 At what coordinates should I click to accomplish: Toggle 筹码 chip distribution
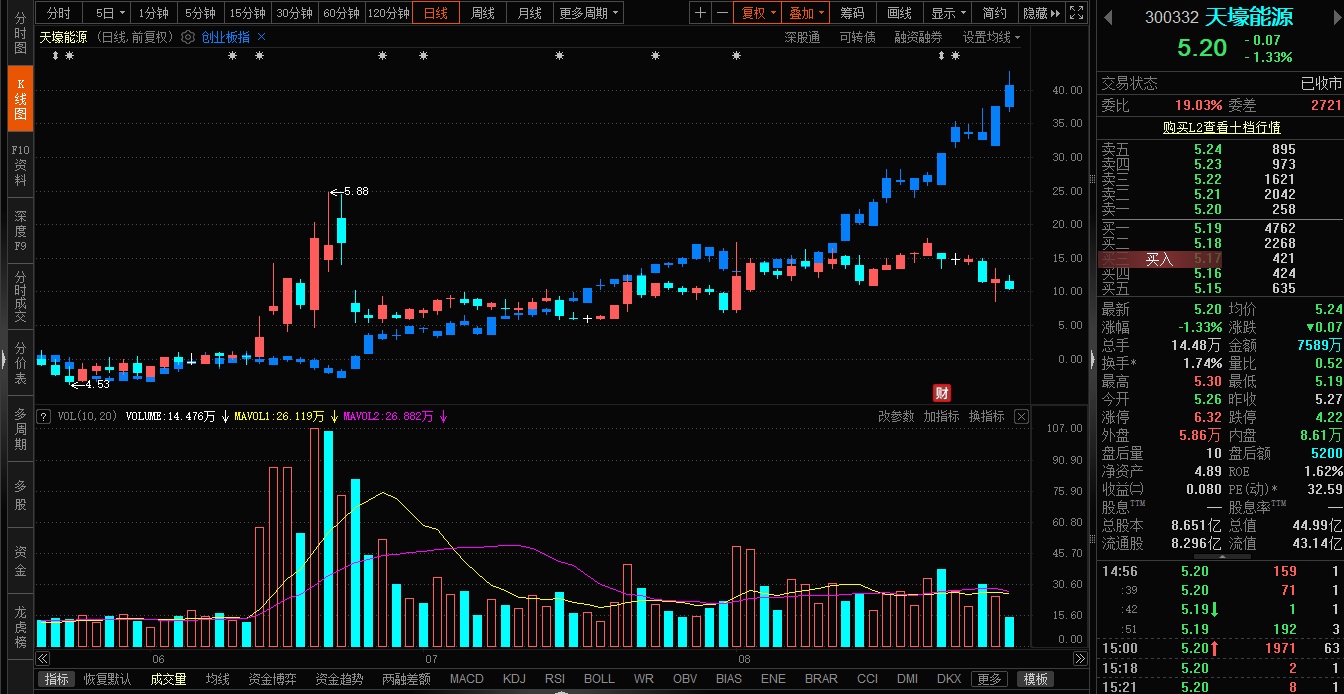tap(852, 13)
